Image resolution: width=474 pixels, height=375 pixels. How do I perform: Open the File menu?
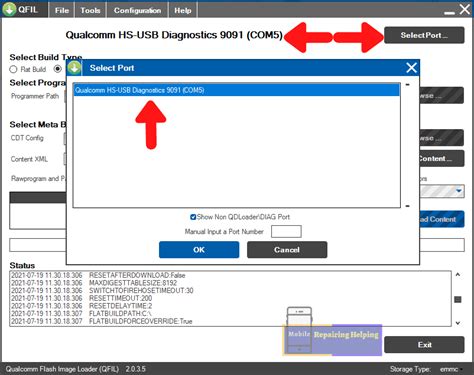point(62,10)
